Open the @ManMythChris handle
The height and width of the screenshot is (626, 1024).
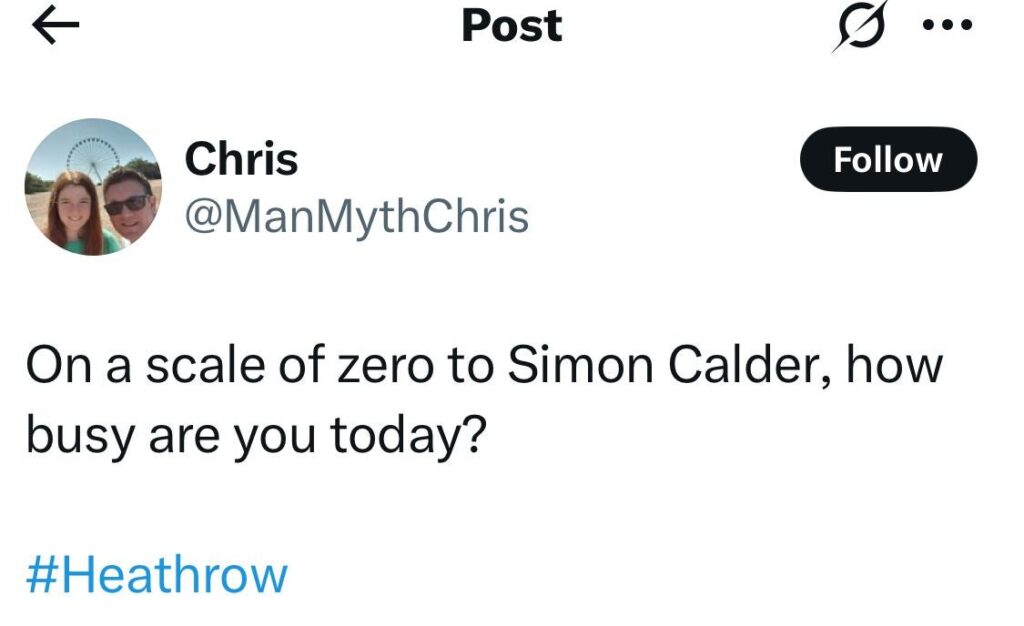356,215
